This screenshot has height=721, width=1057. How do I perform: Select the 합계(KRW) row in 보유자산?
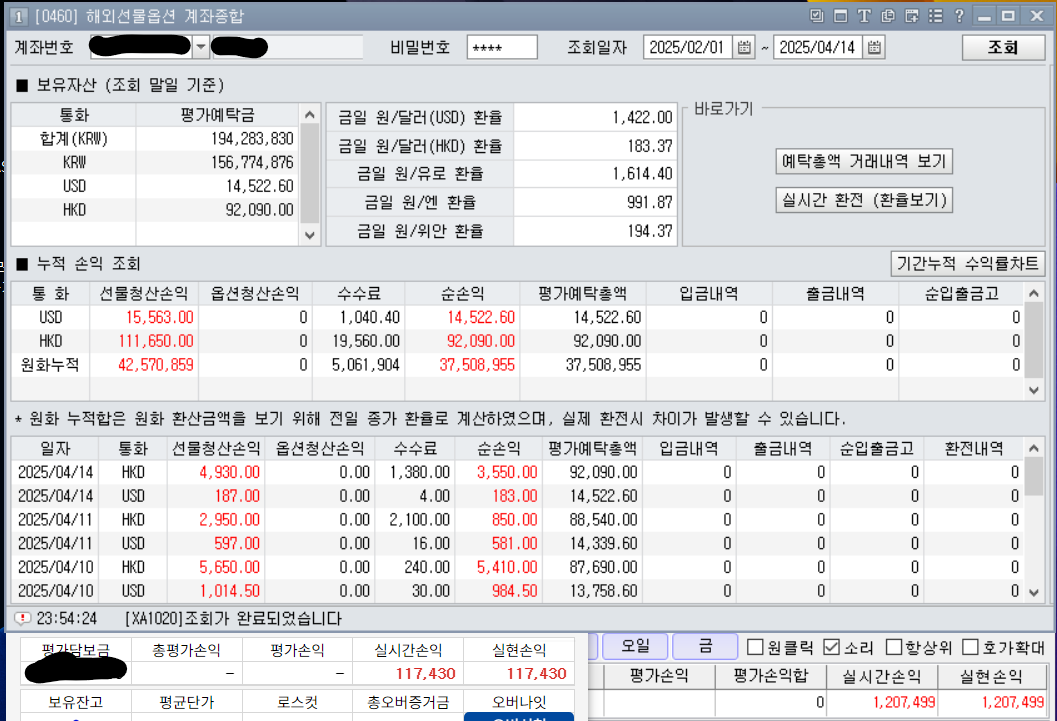[x=154, y=139]
